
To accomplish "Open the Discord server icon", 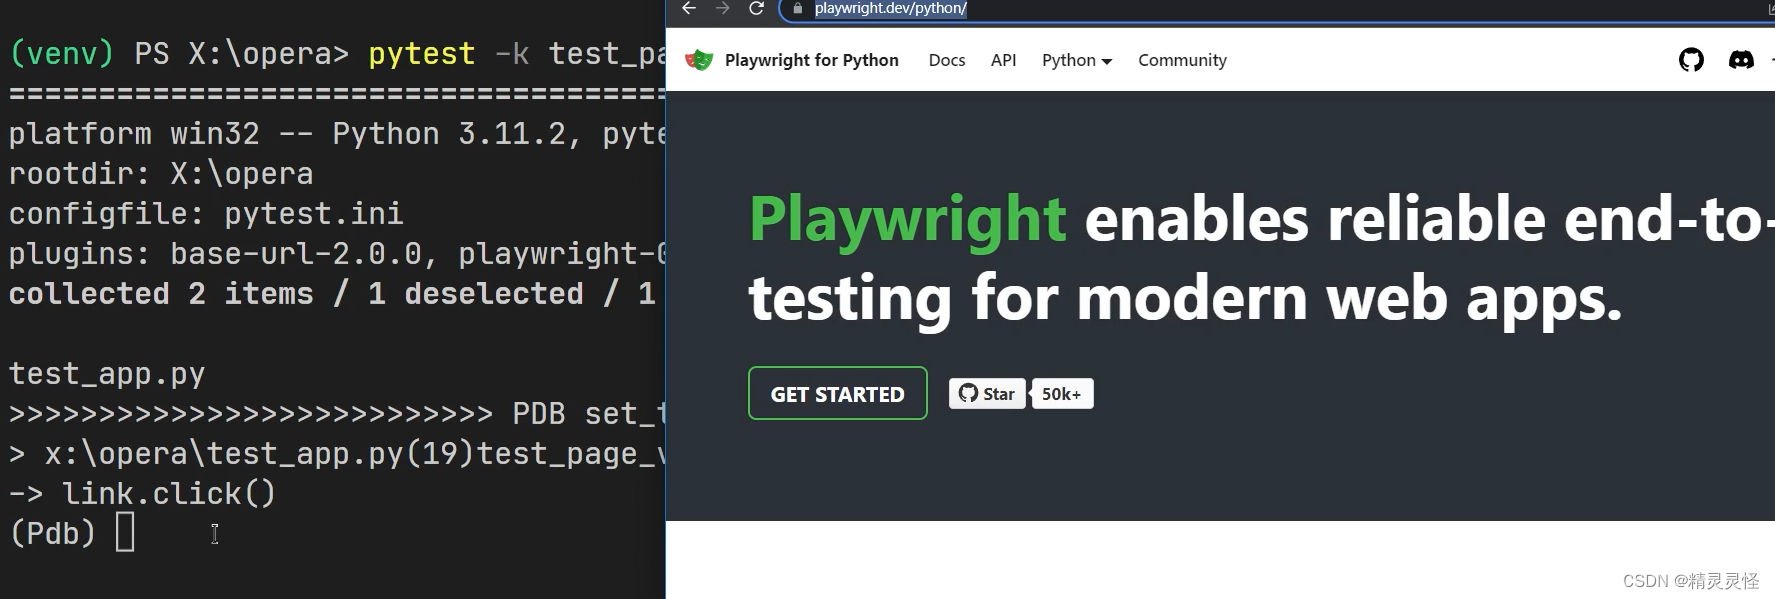I will (1741, 60).
